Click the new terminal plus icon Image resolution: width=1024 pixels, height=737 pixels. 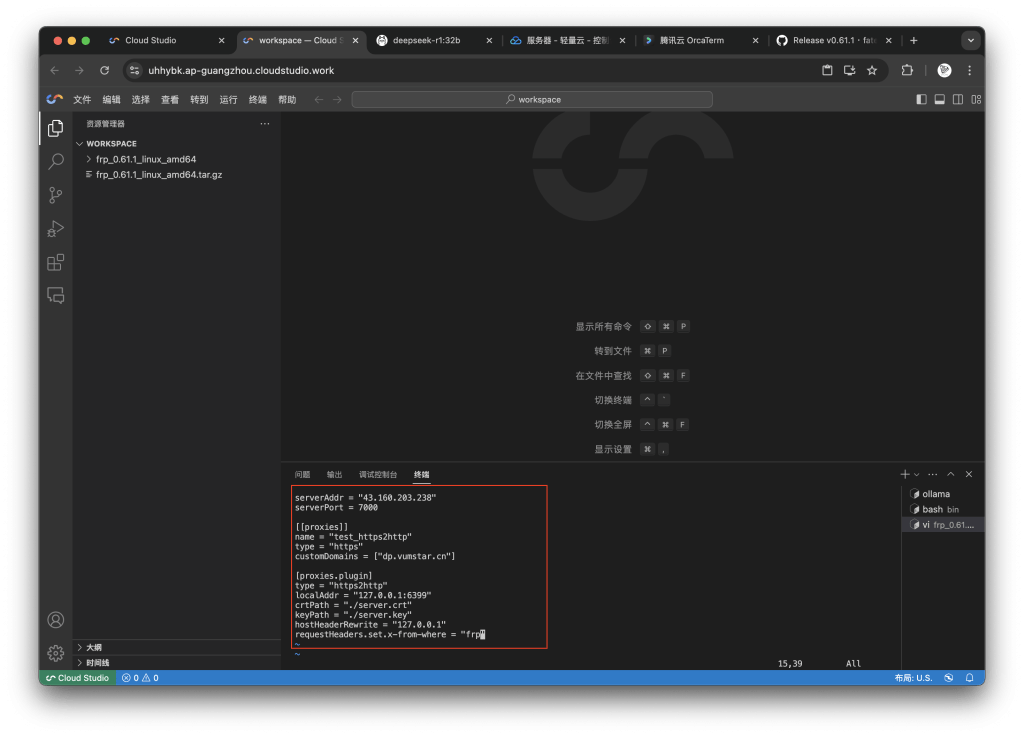point(904,474)
